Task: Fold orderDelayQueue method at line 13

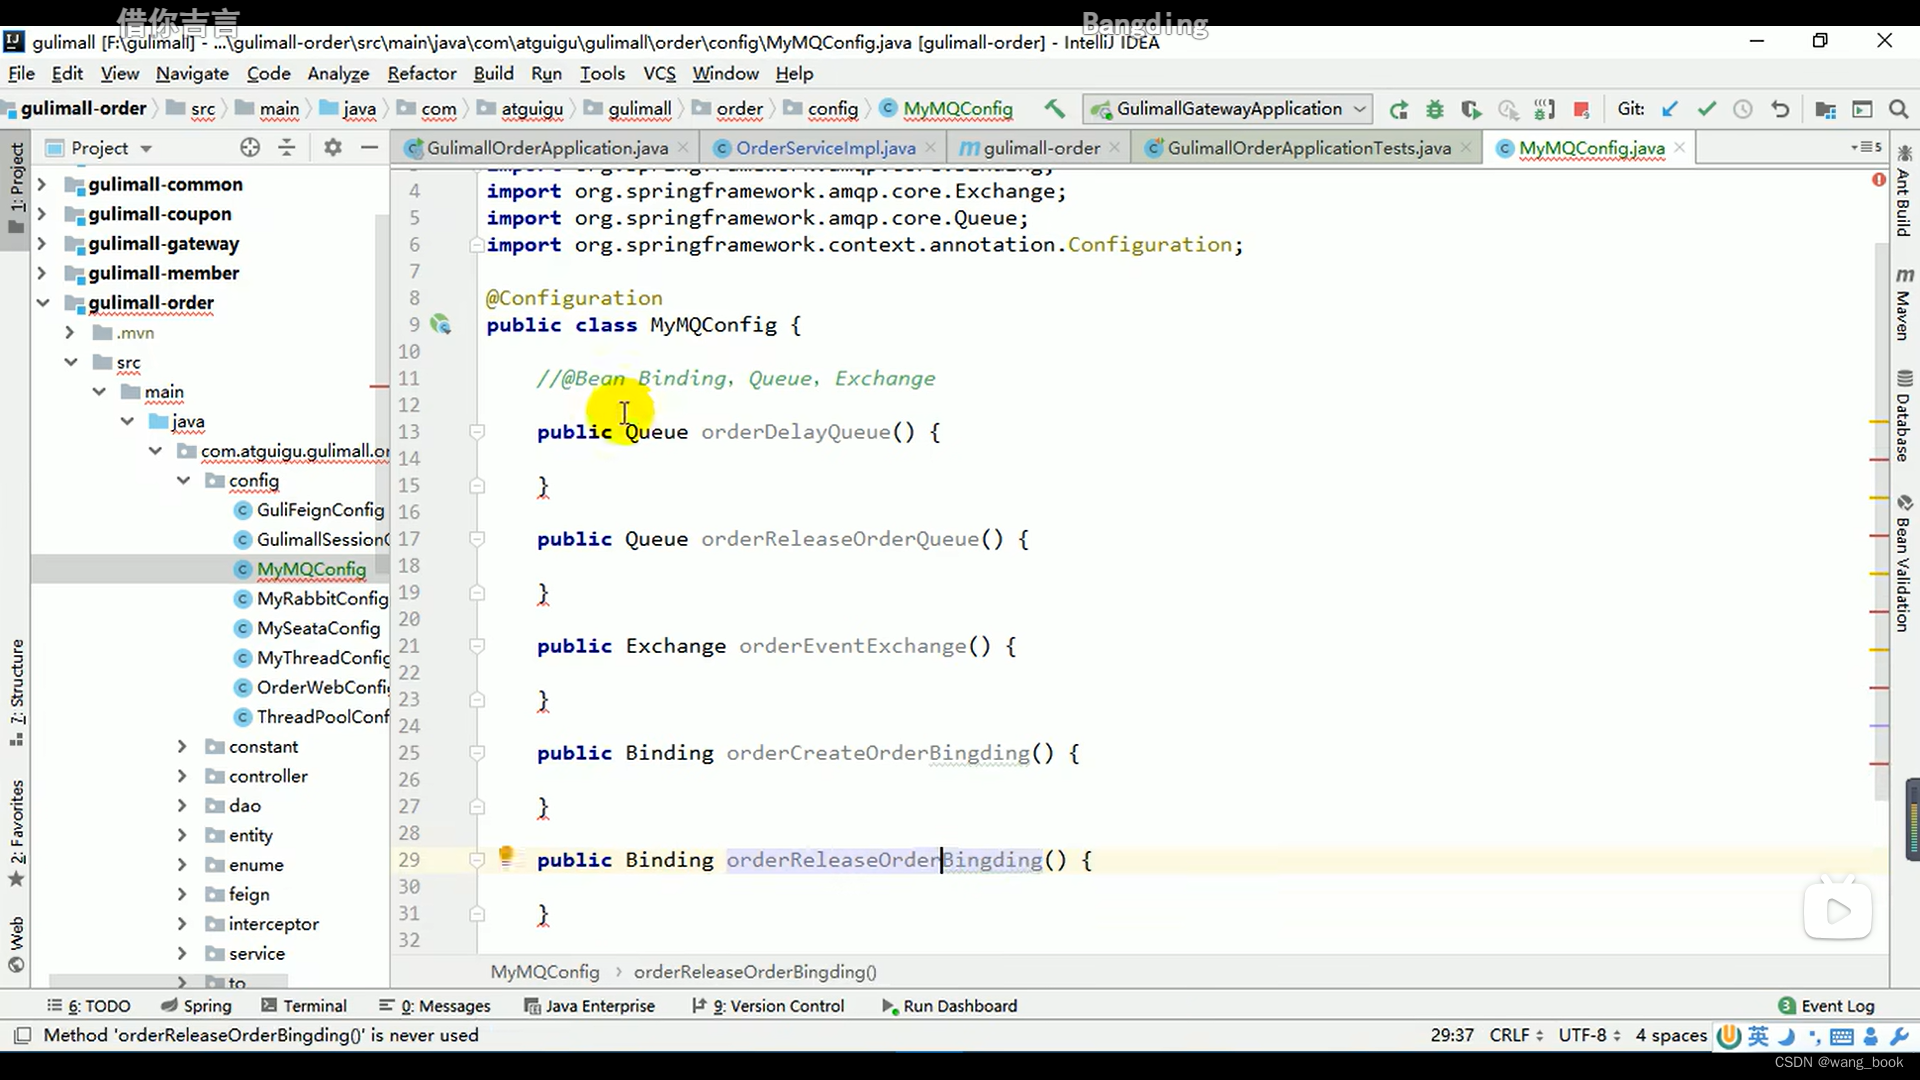Action: 477,432
